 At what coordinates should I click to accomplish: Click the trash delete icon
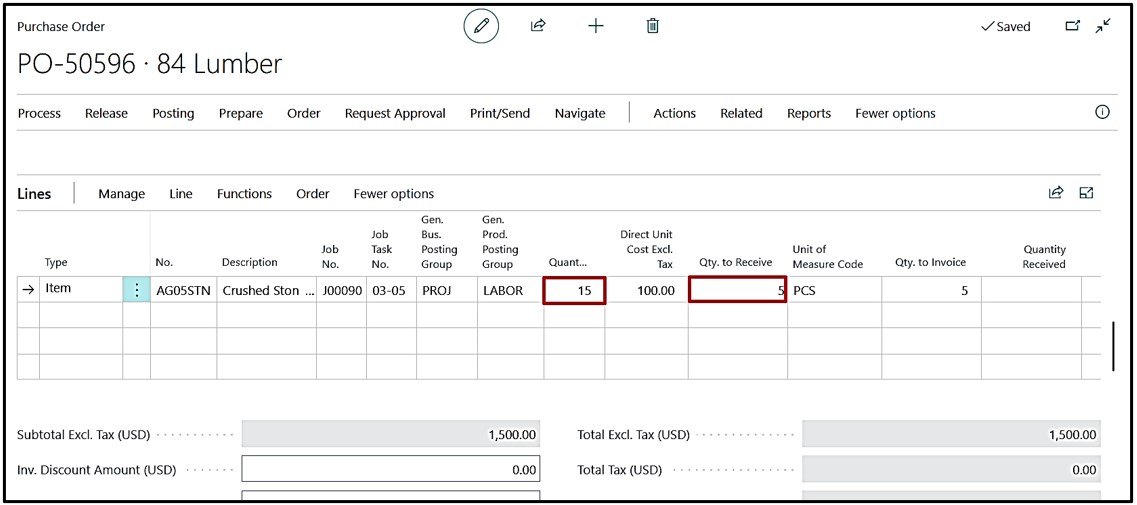653,26
